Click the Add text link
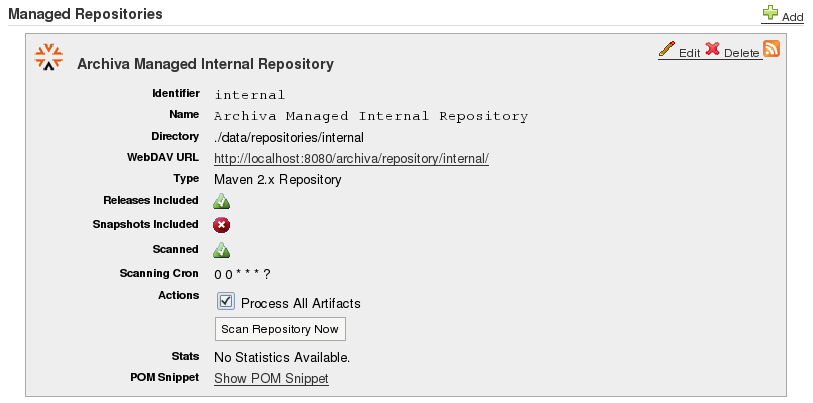 tap(793, 17)
